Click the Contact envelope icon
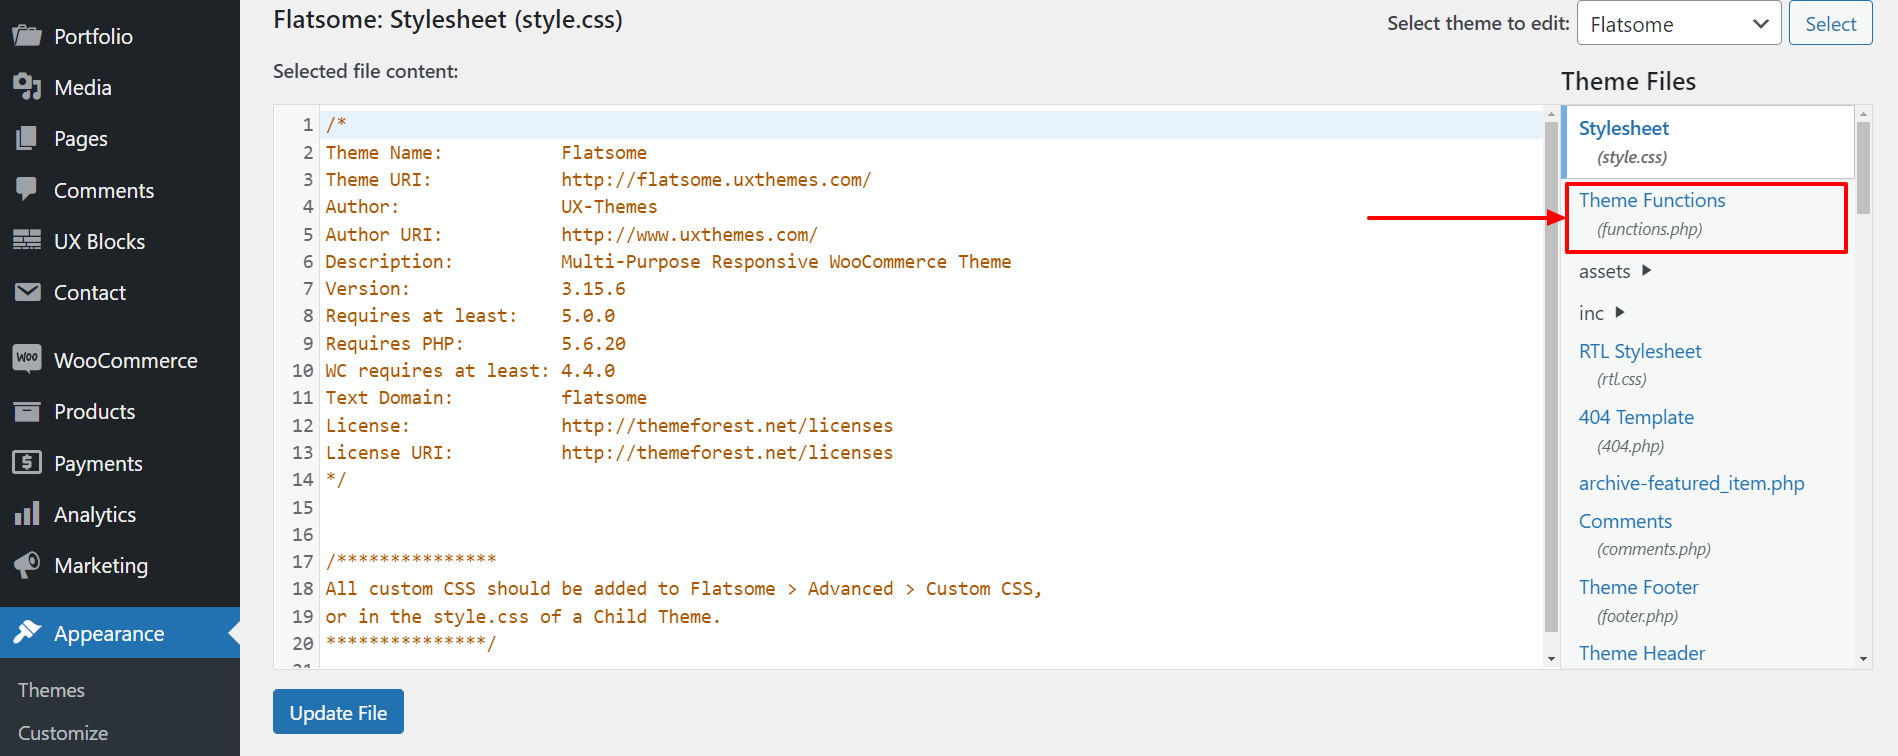1898x756 pixels. tap(27, 292)
